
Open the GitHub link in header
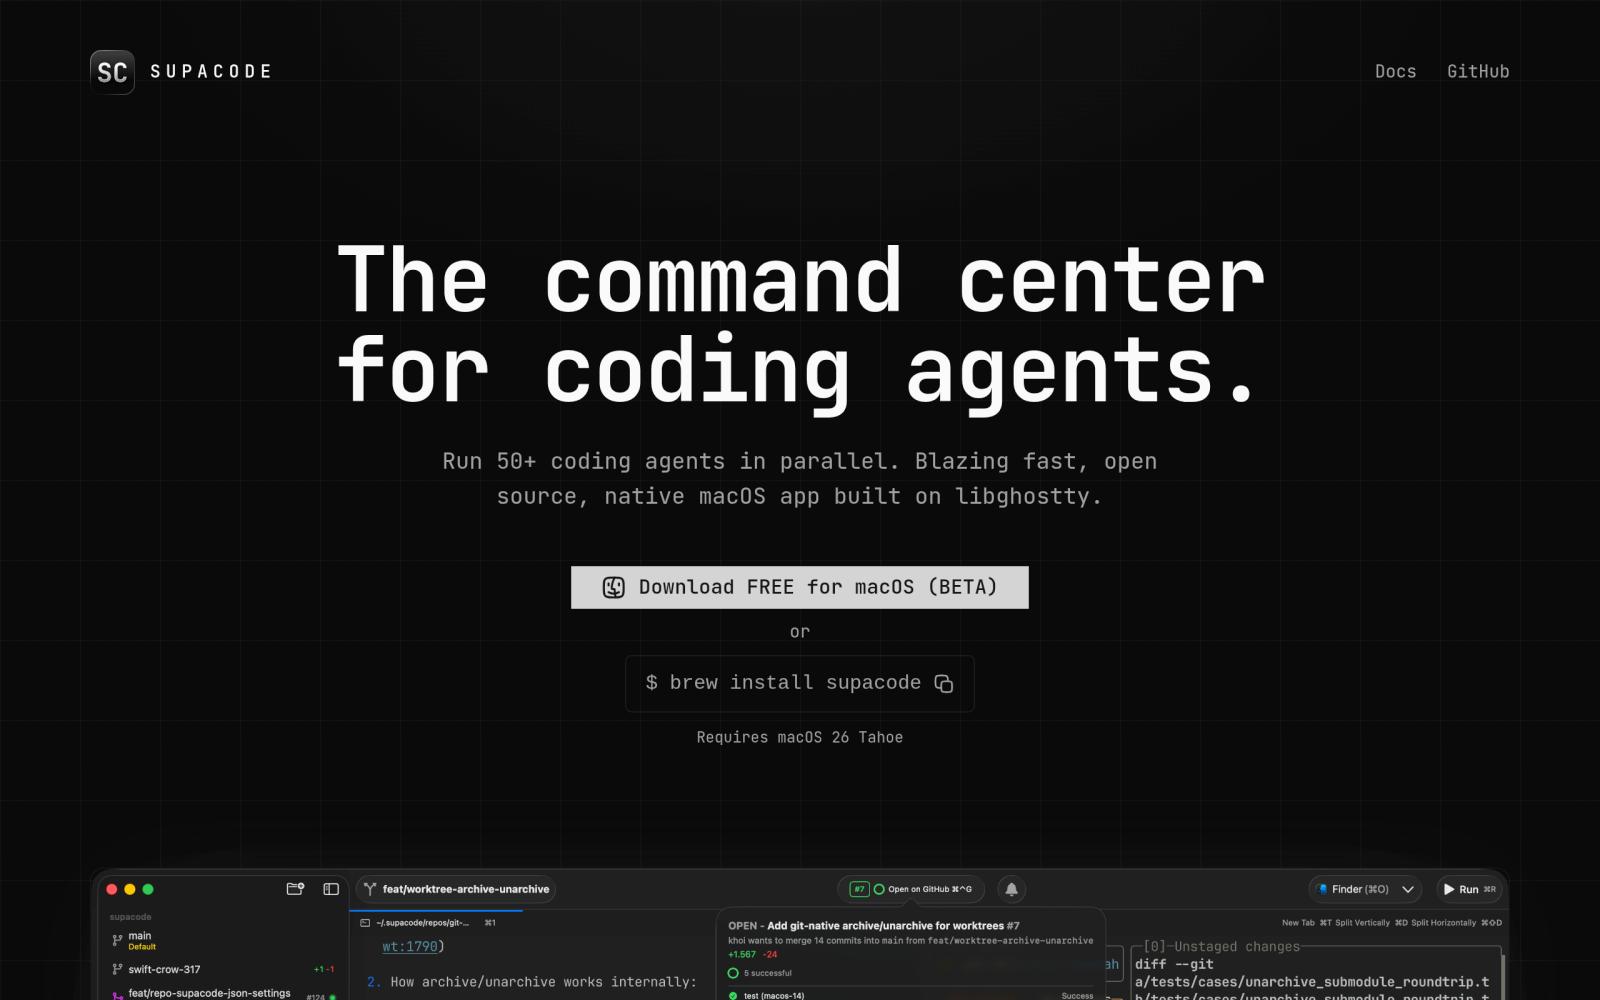1478,71
